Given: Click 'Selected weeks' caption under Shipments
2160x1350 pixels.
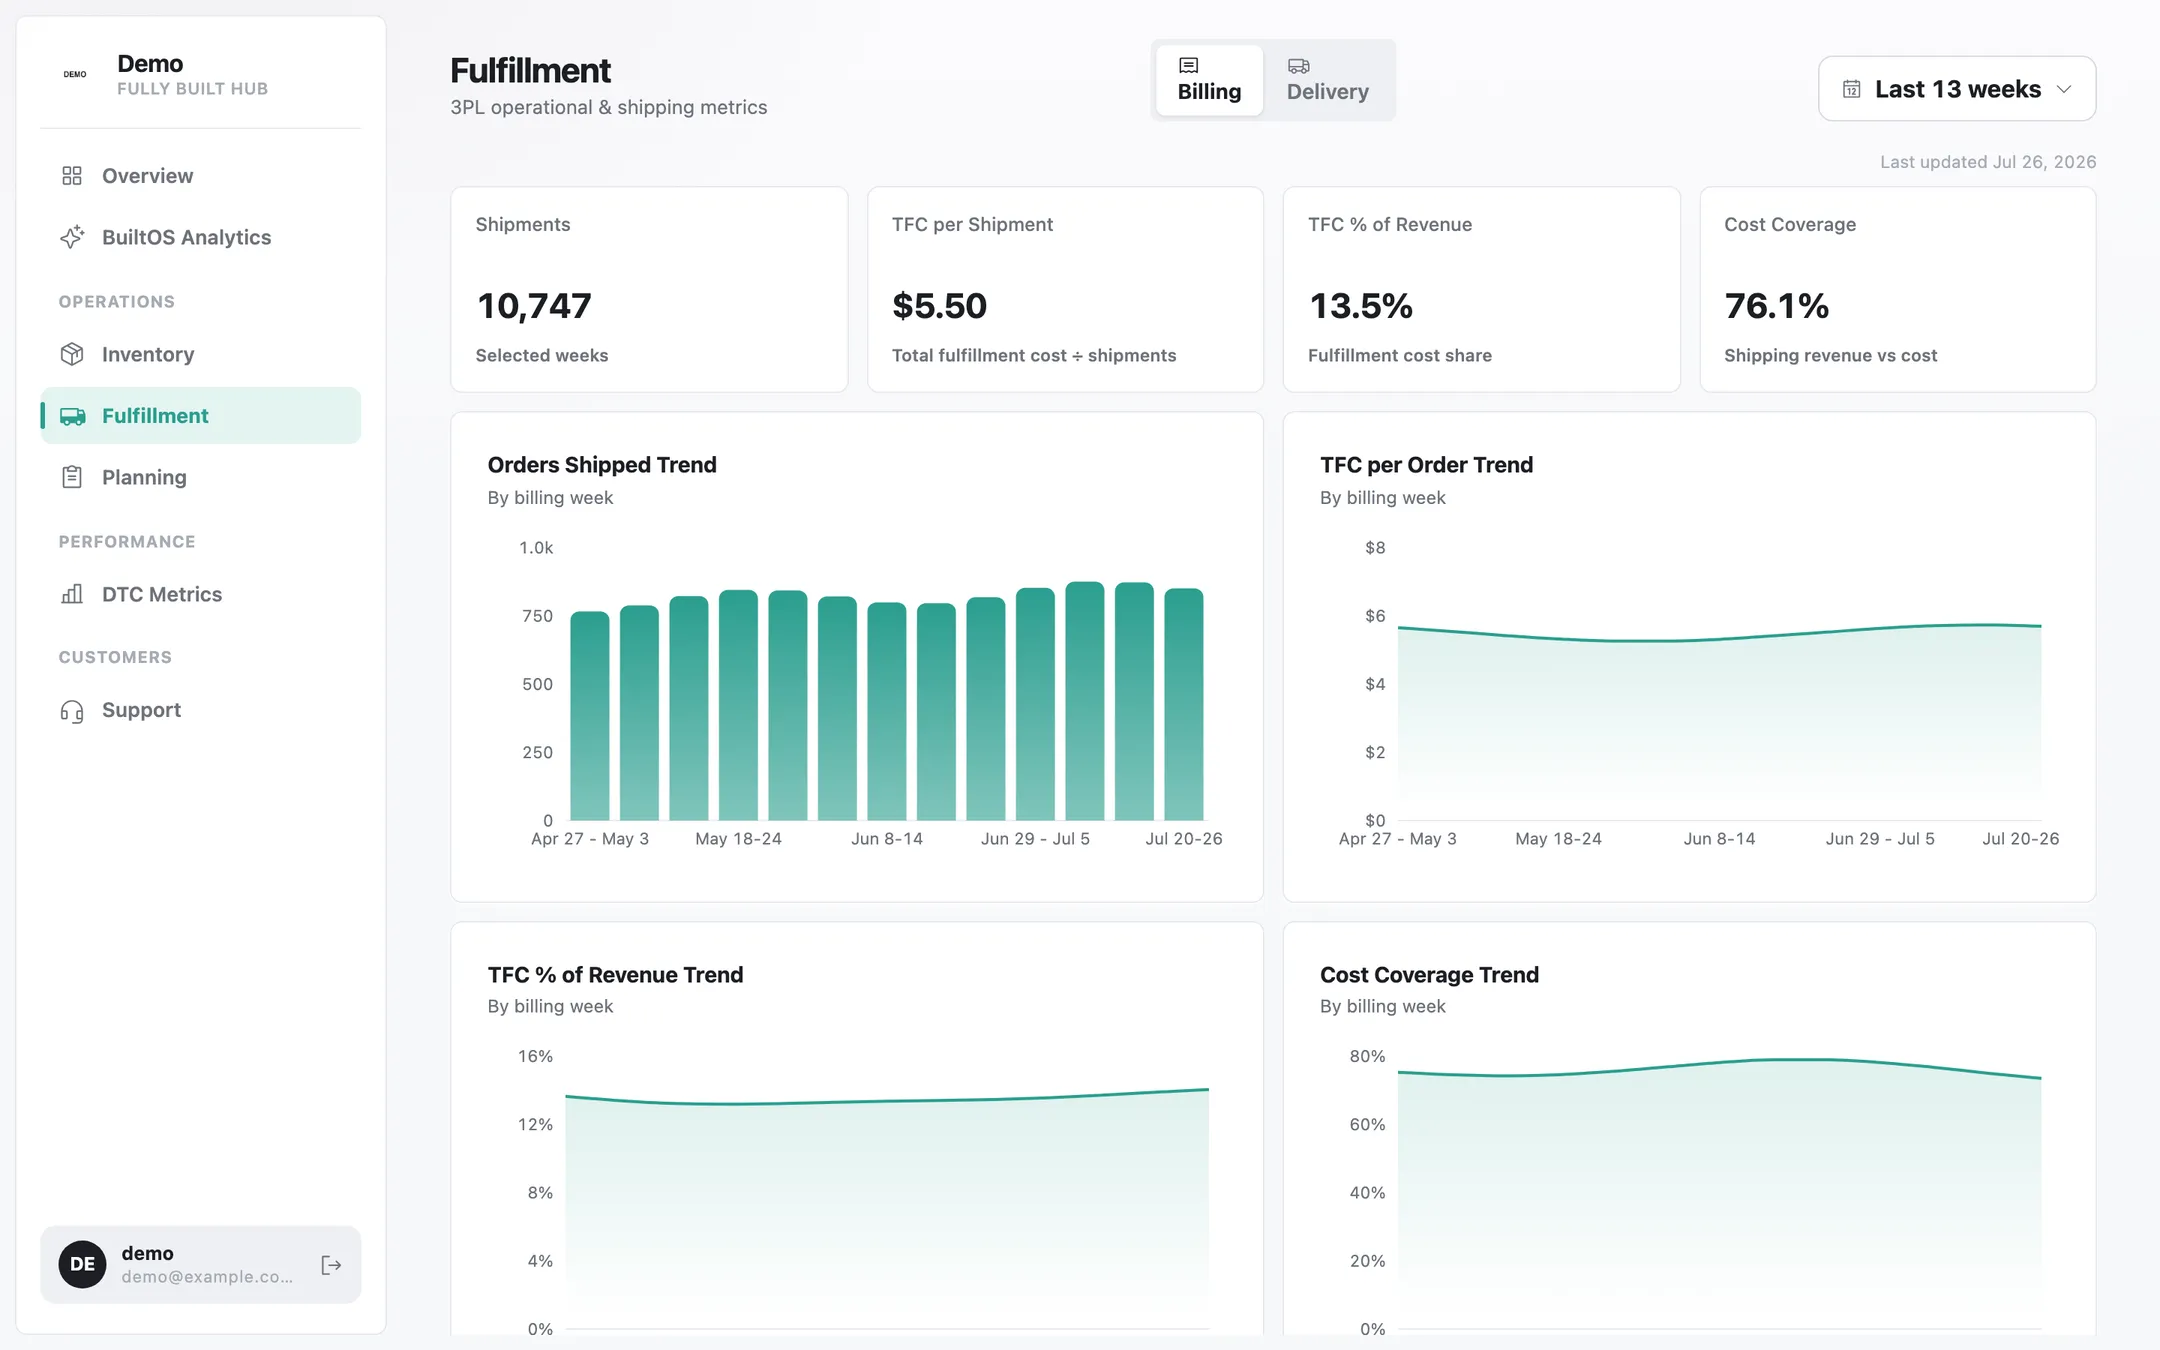Looking at the screenshot, I should (541, 356).
